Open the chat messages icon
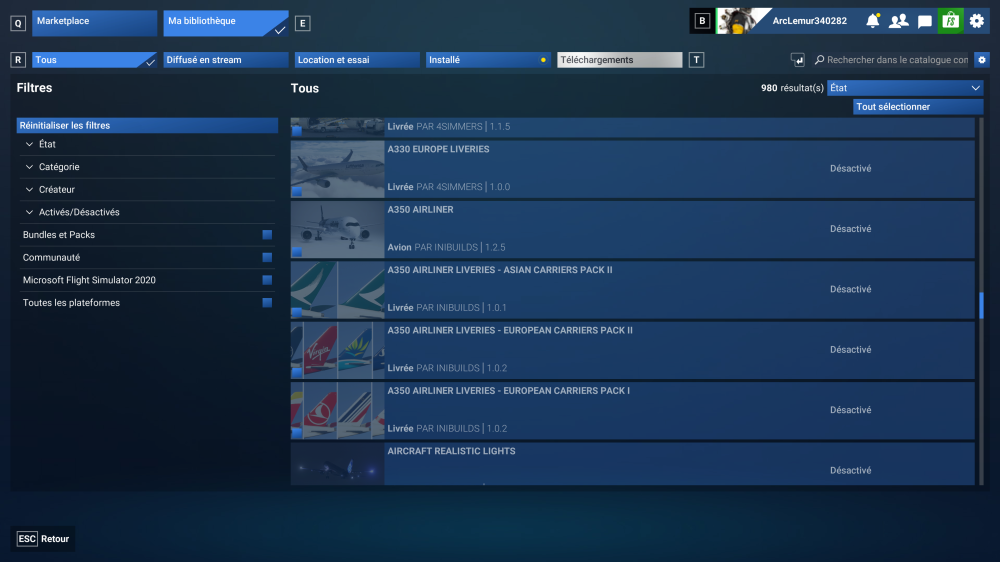The height and width of the screenshot is (562, 1000). coord(924,22)
